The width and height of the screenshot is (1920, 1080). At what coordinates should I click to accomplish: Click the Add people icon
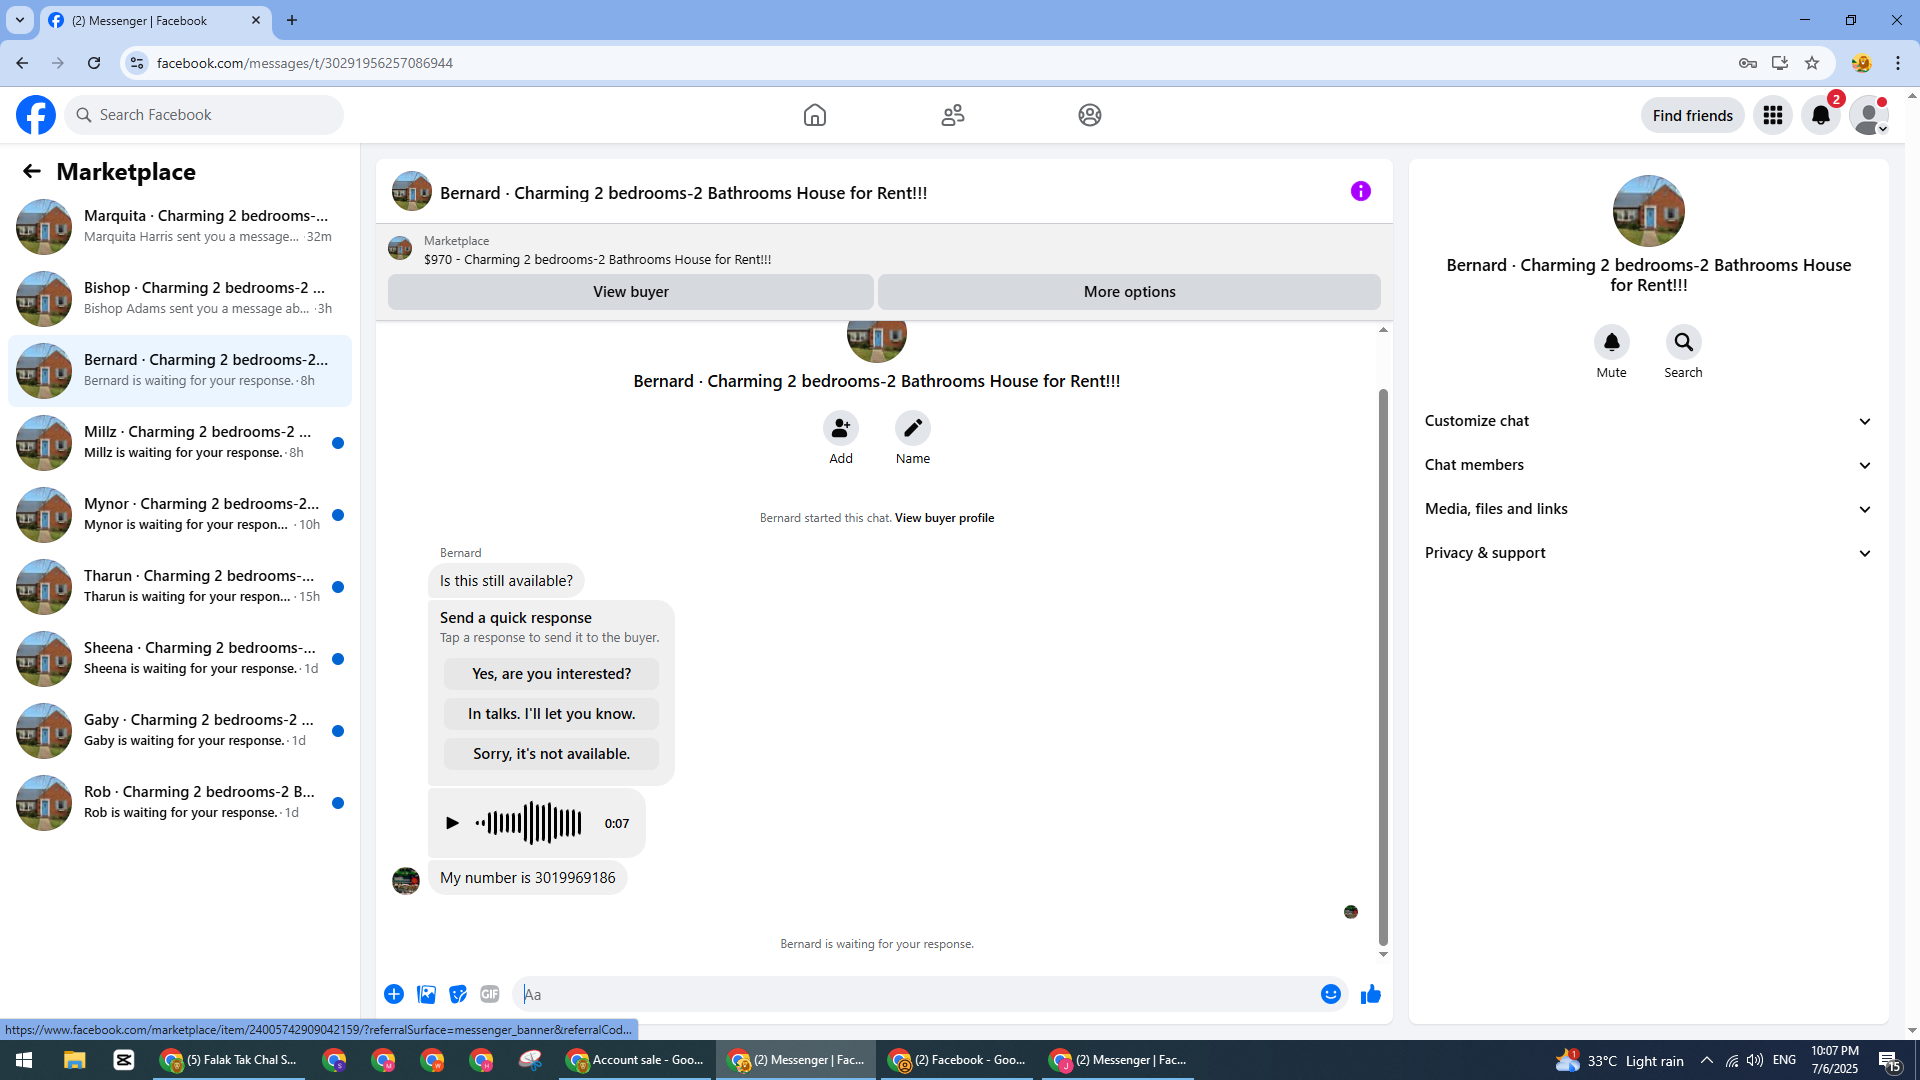point(840,429)
